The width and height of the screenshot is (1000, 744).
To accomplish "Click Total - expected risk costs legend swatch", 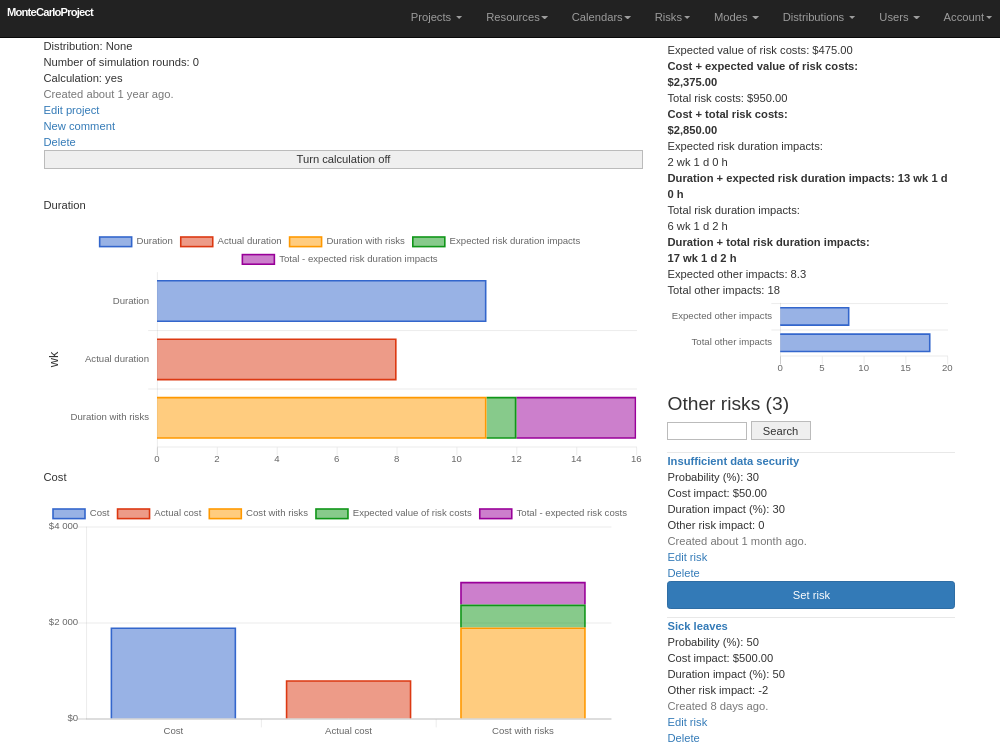I will pyautogui.click(x=495, y=514).
